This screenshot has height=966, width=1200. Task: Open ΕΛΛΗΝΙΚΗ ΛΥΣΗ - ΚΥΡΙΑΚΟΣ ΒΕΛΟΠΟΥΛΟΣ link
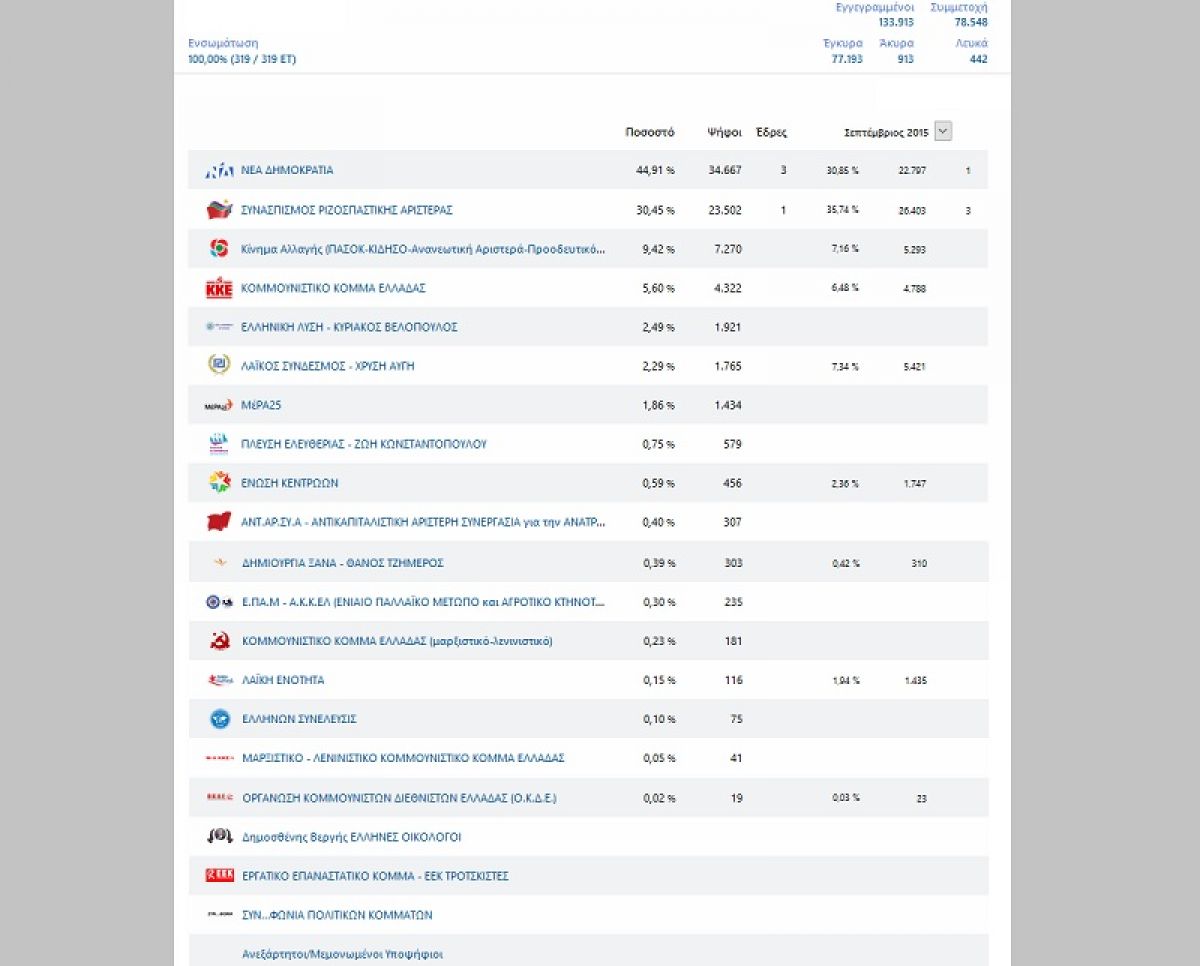click(349, 327)
